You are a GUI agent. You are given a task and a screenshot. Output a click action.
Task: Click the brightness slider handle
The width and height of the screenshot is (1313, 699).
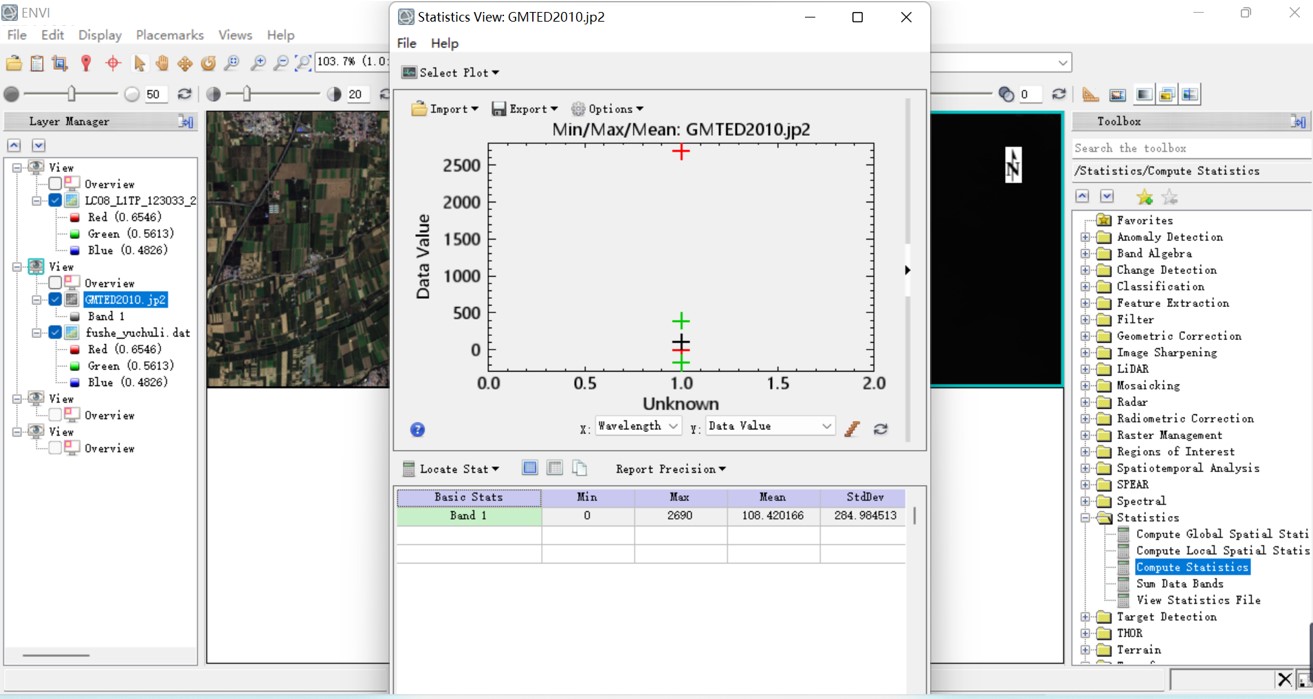[x=71, y=94]
